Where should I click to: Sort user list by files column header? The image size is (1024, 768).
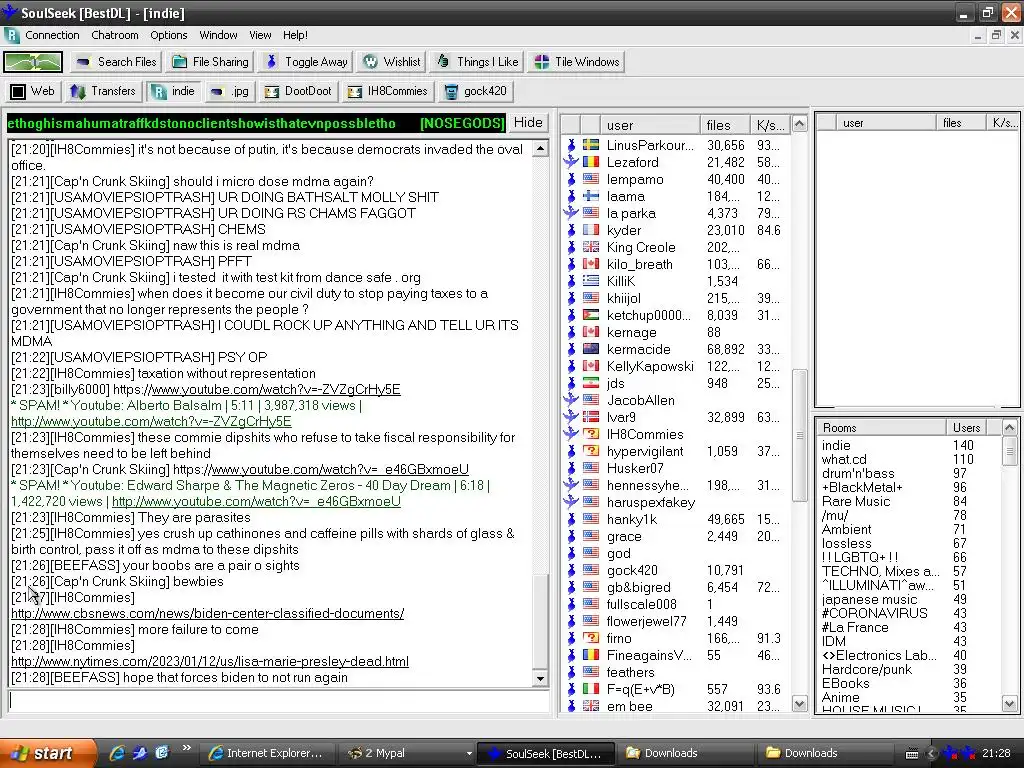click(x=725, y=125)
